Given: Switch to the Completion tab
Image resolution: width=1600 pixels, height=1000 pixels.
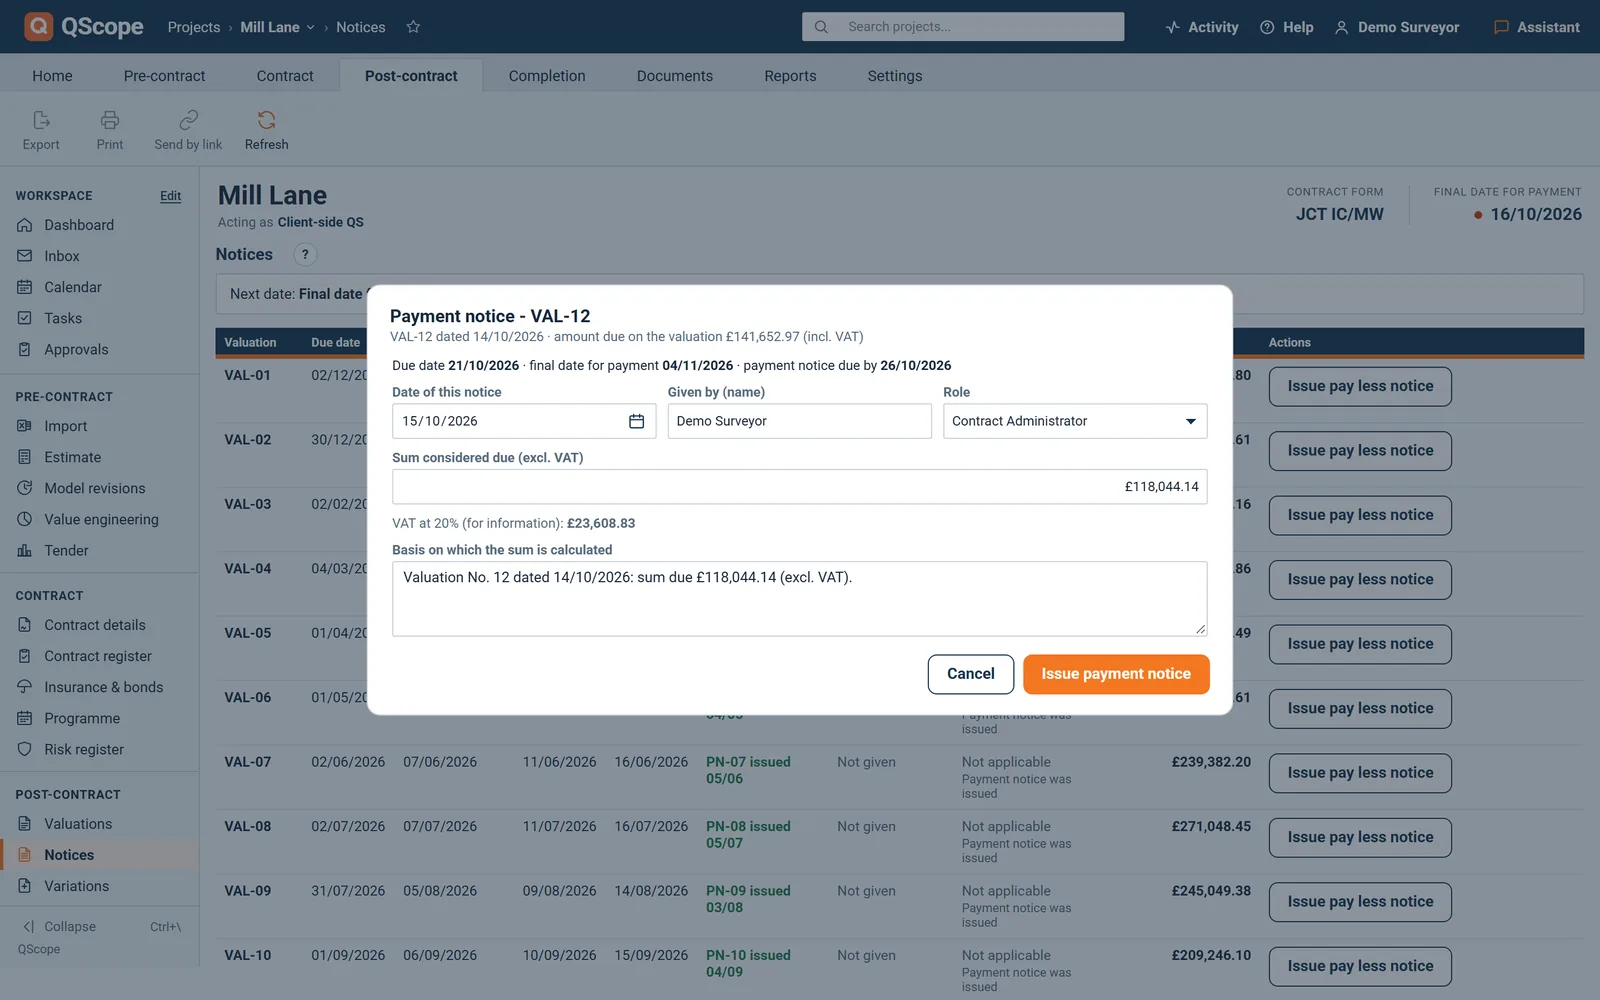Looking at the screenshot, I should [547, 76].
